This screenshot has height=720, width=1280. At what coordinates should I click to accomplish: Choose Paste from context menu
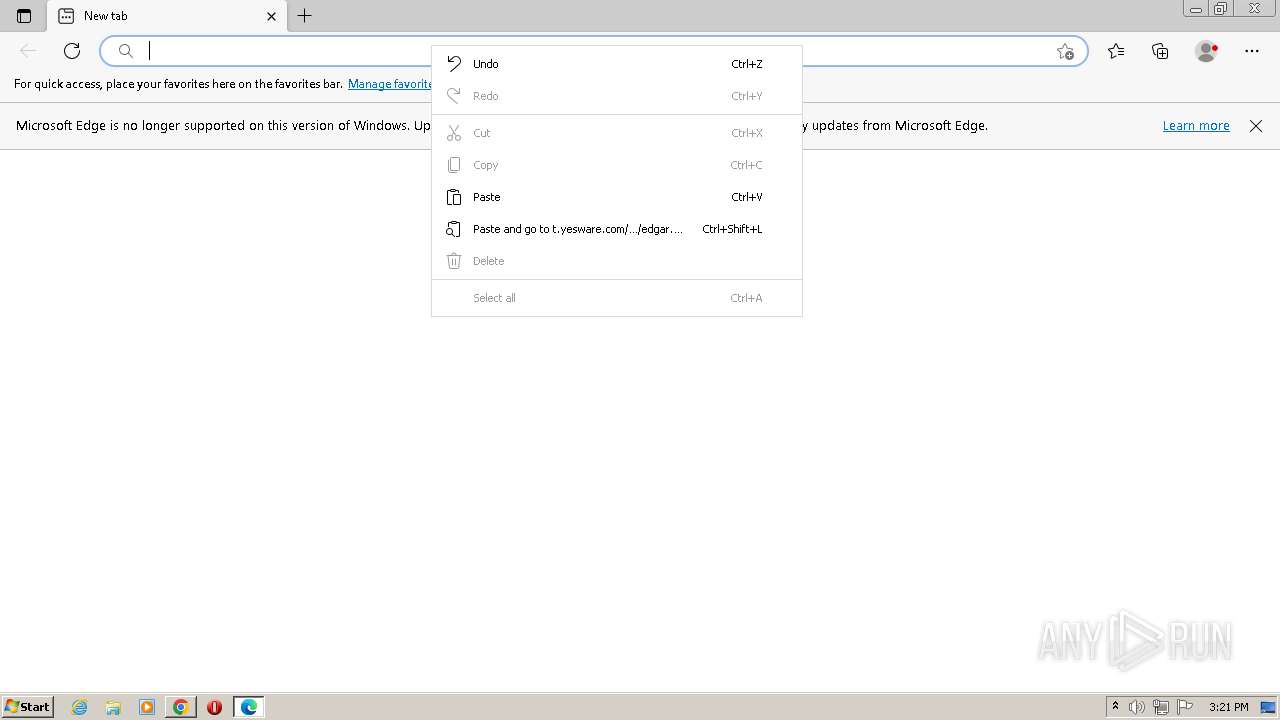(616, 197)
